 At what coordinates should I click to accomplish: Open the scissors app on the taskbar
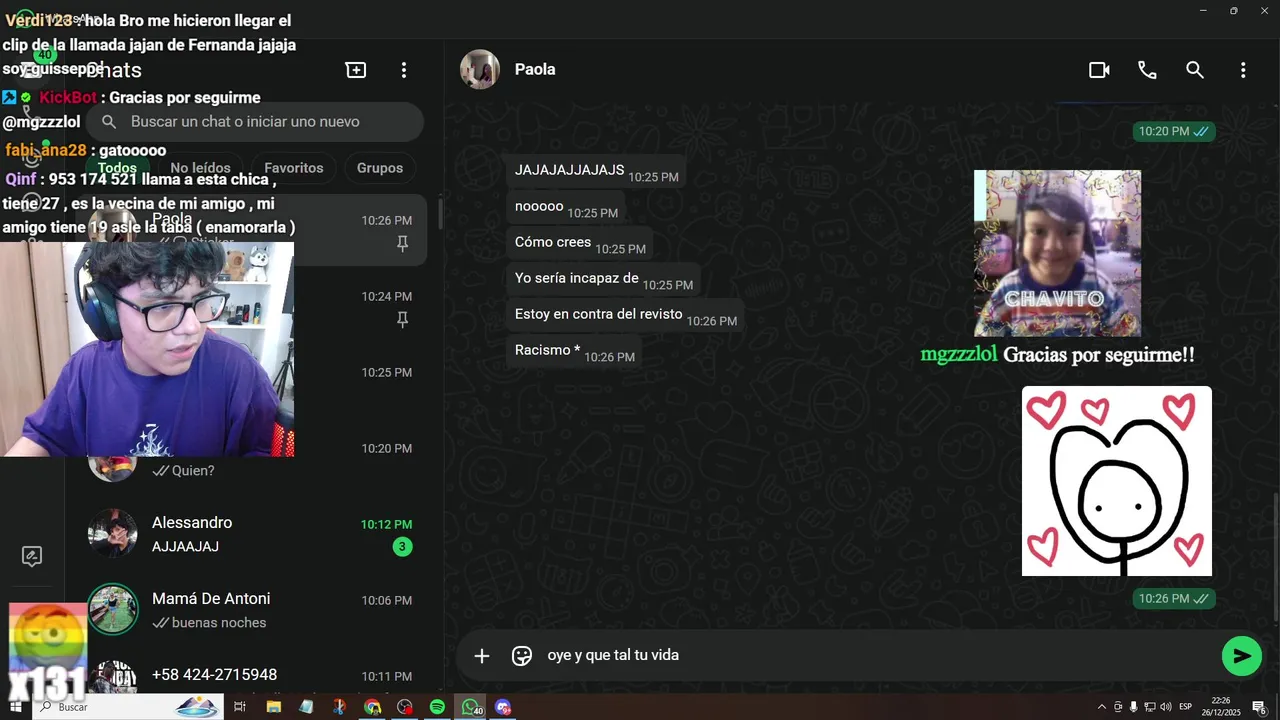pos(339,707)
